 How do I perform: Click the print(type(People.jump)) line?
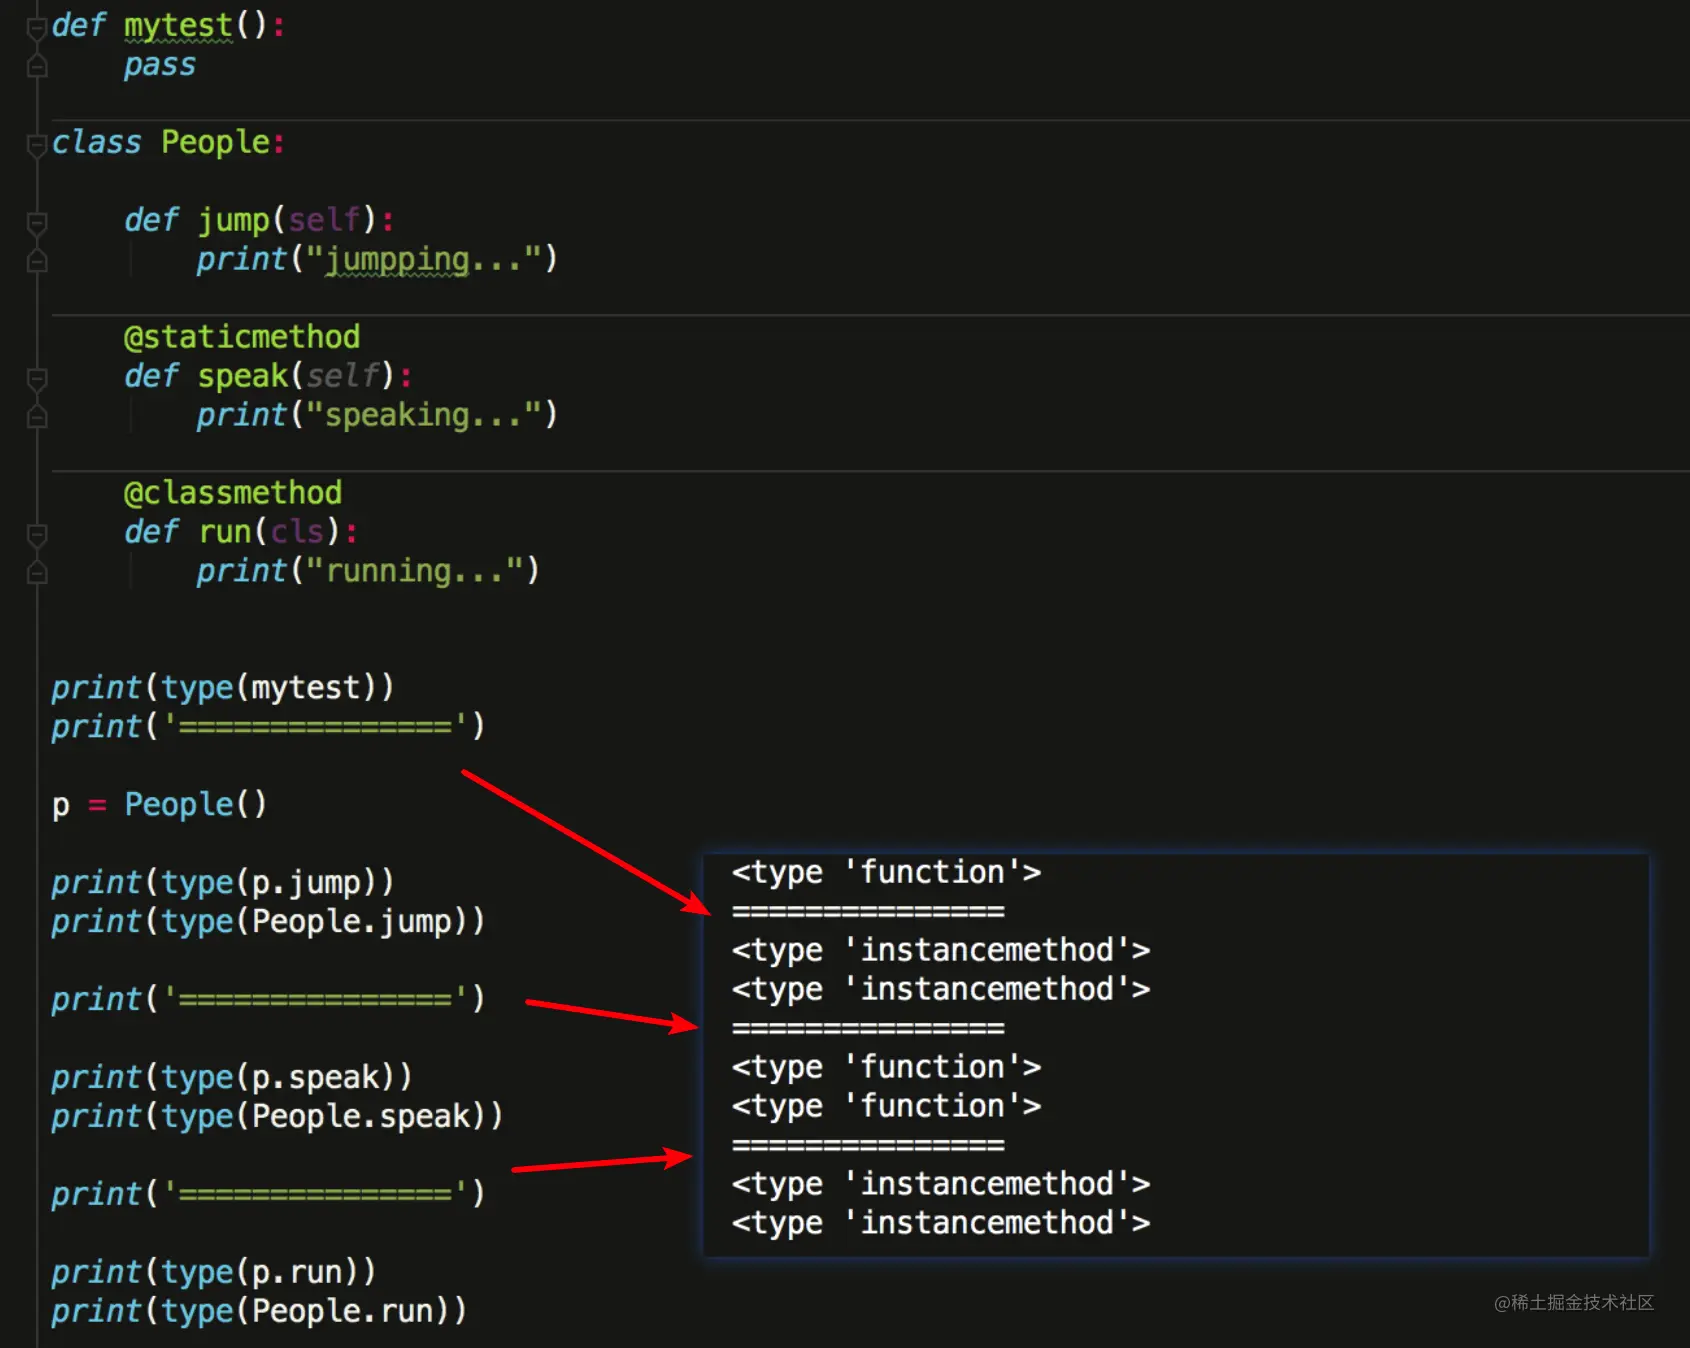(268, 921)
